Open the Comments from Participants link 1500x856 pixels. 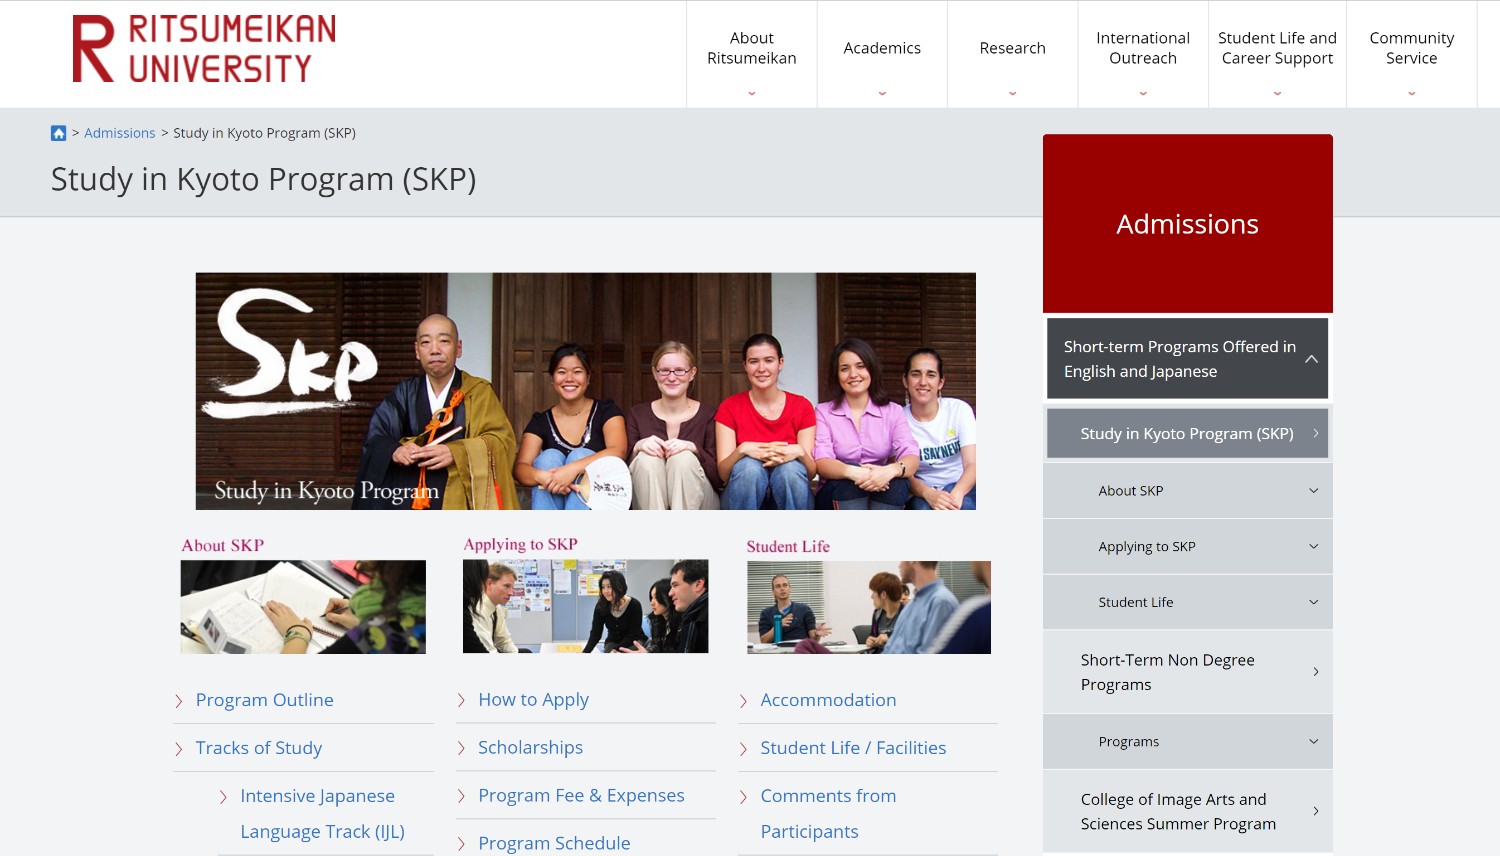click(828, 814)
